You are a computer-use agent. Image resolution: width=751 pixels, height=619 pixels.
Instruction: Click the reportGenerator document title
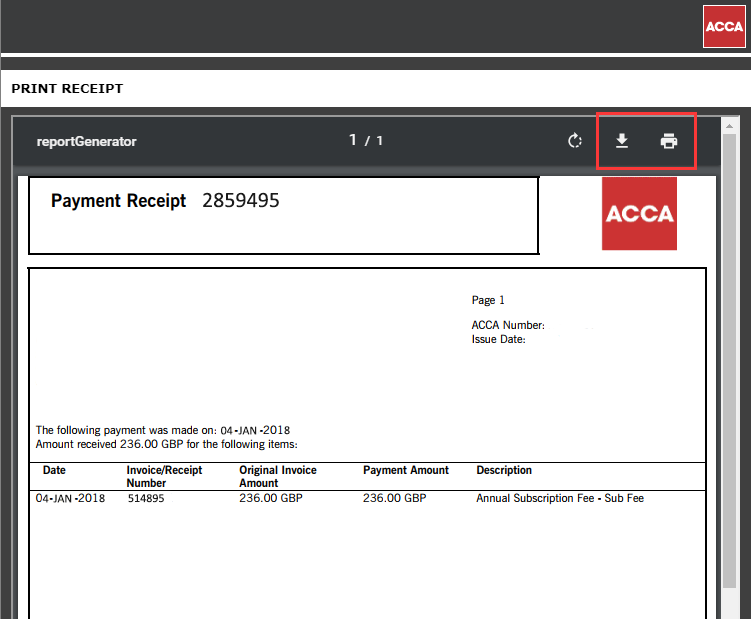86,141
